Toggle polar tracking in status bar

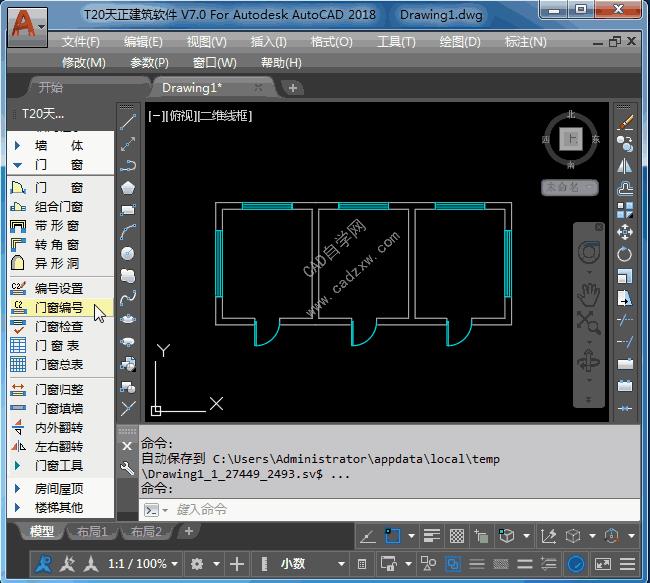[367, 537]
